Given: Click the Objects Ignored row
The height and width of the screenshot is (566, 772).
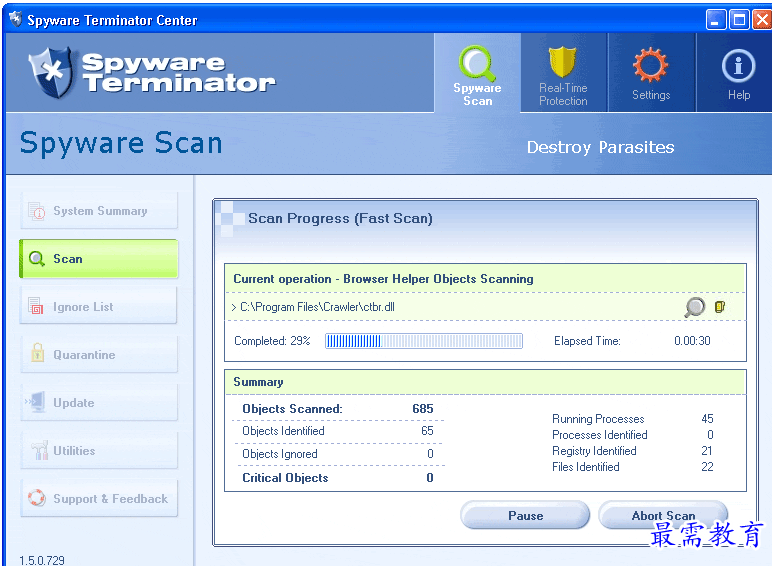Looking at the screenshot, I should point(338,454).
